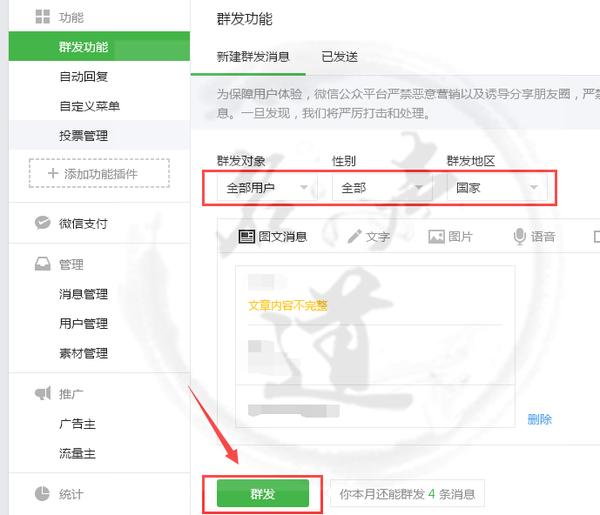Switch to the 新建群发消息 tab
This screenshot has height=515, width=600.
tap(253, 57)
